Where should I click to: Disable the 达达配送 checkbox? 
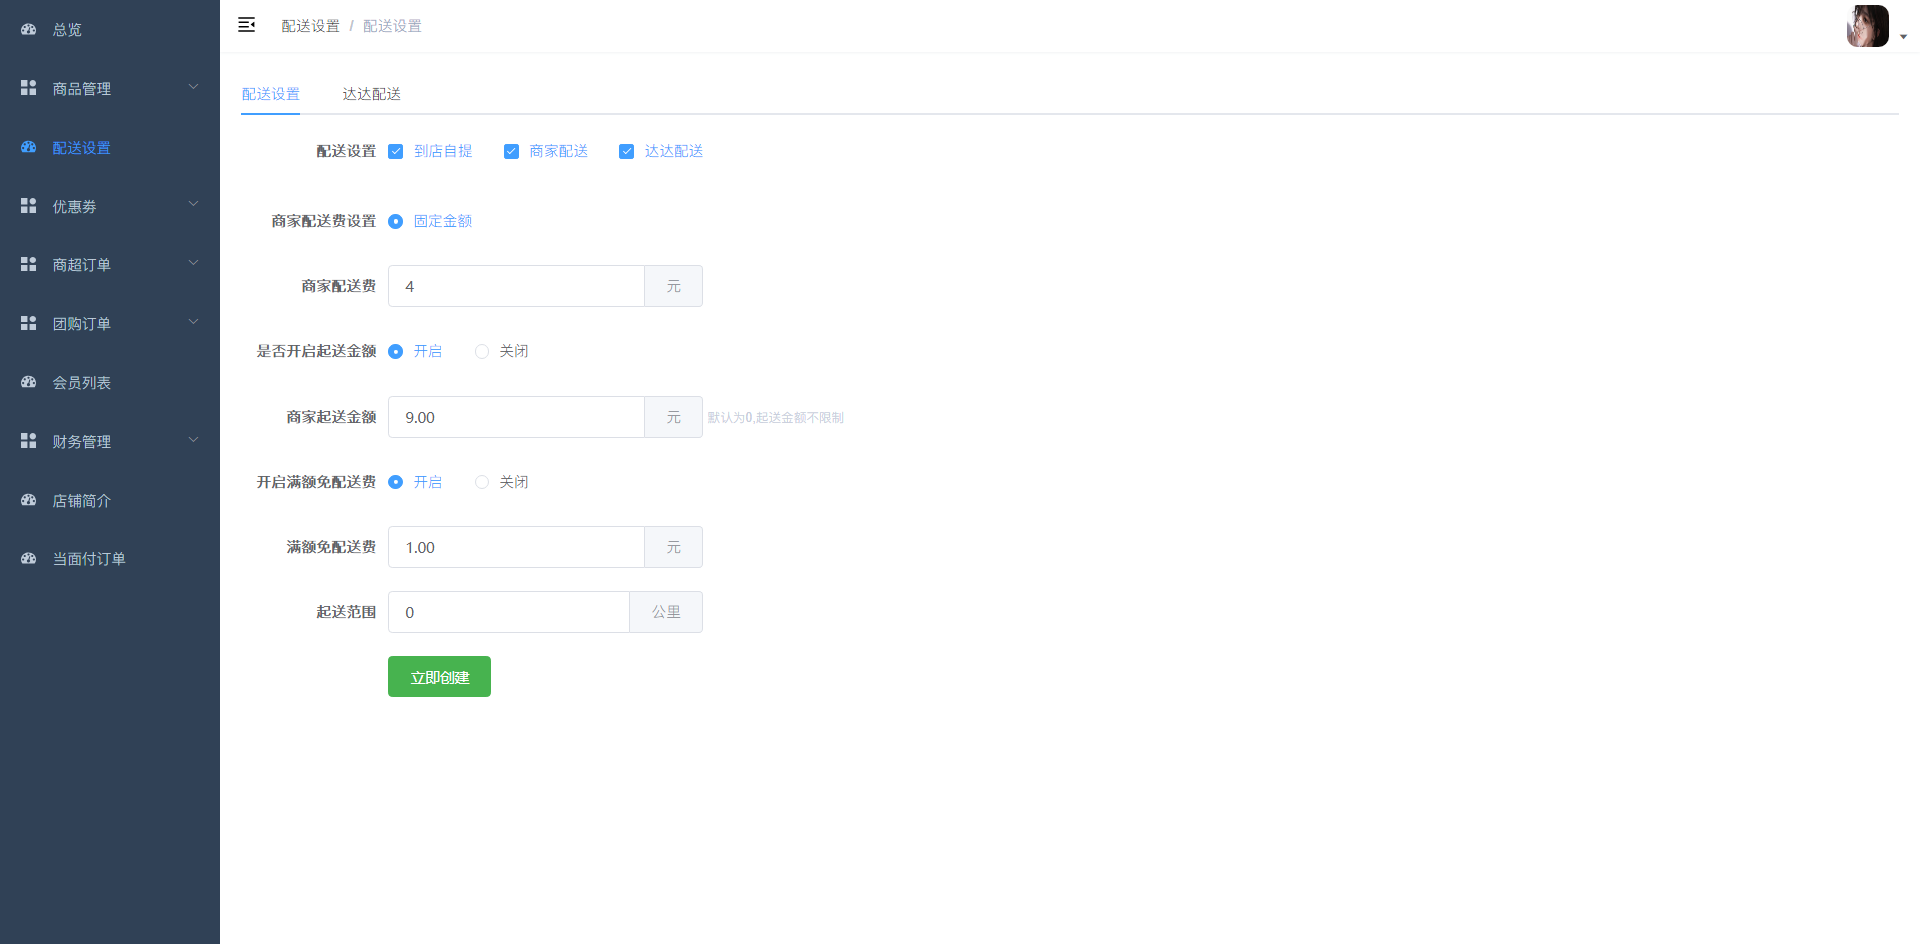(x=627, y=152)
